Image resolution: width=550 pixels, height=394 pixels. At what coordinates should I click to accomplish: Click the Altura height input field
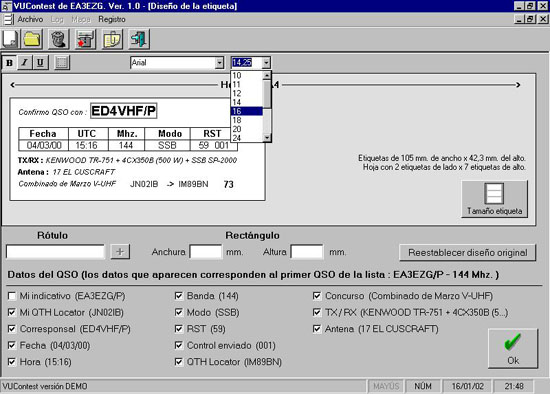307,252
